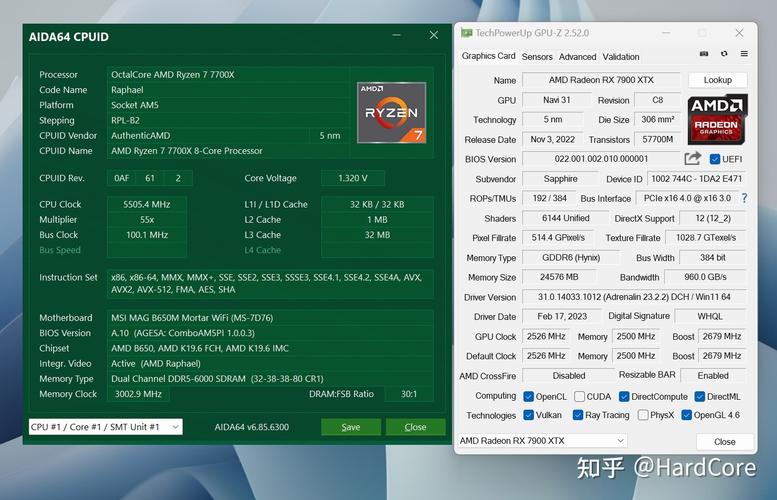Screen dimensions: 777x500
Task: Click the Memory Size 24576 MB field
Action: point(559,277)
